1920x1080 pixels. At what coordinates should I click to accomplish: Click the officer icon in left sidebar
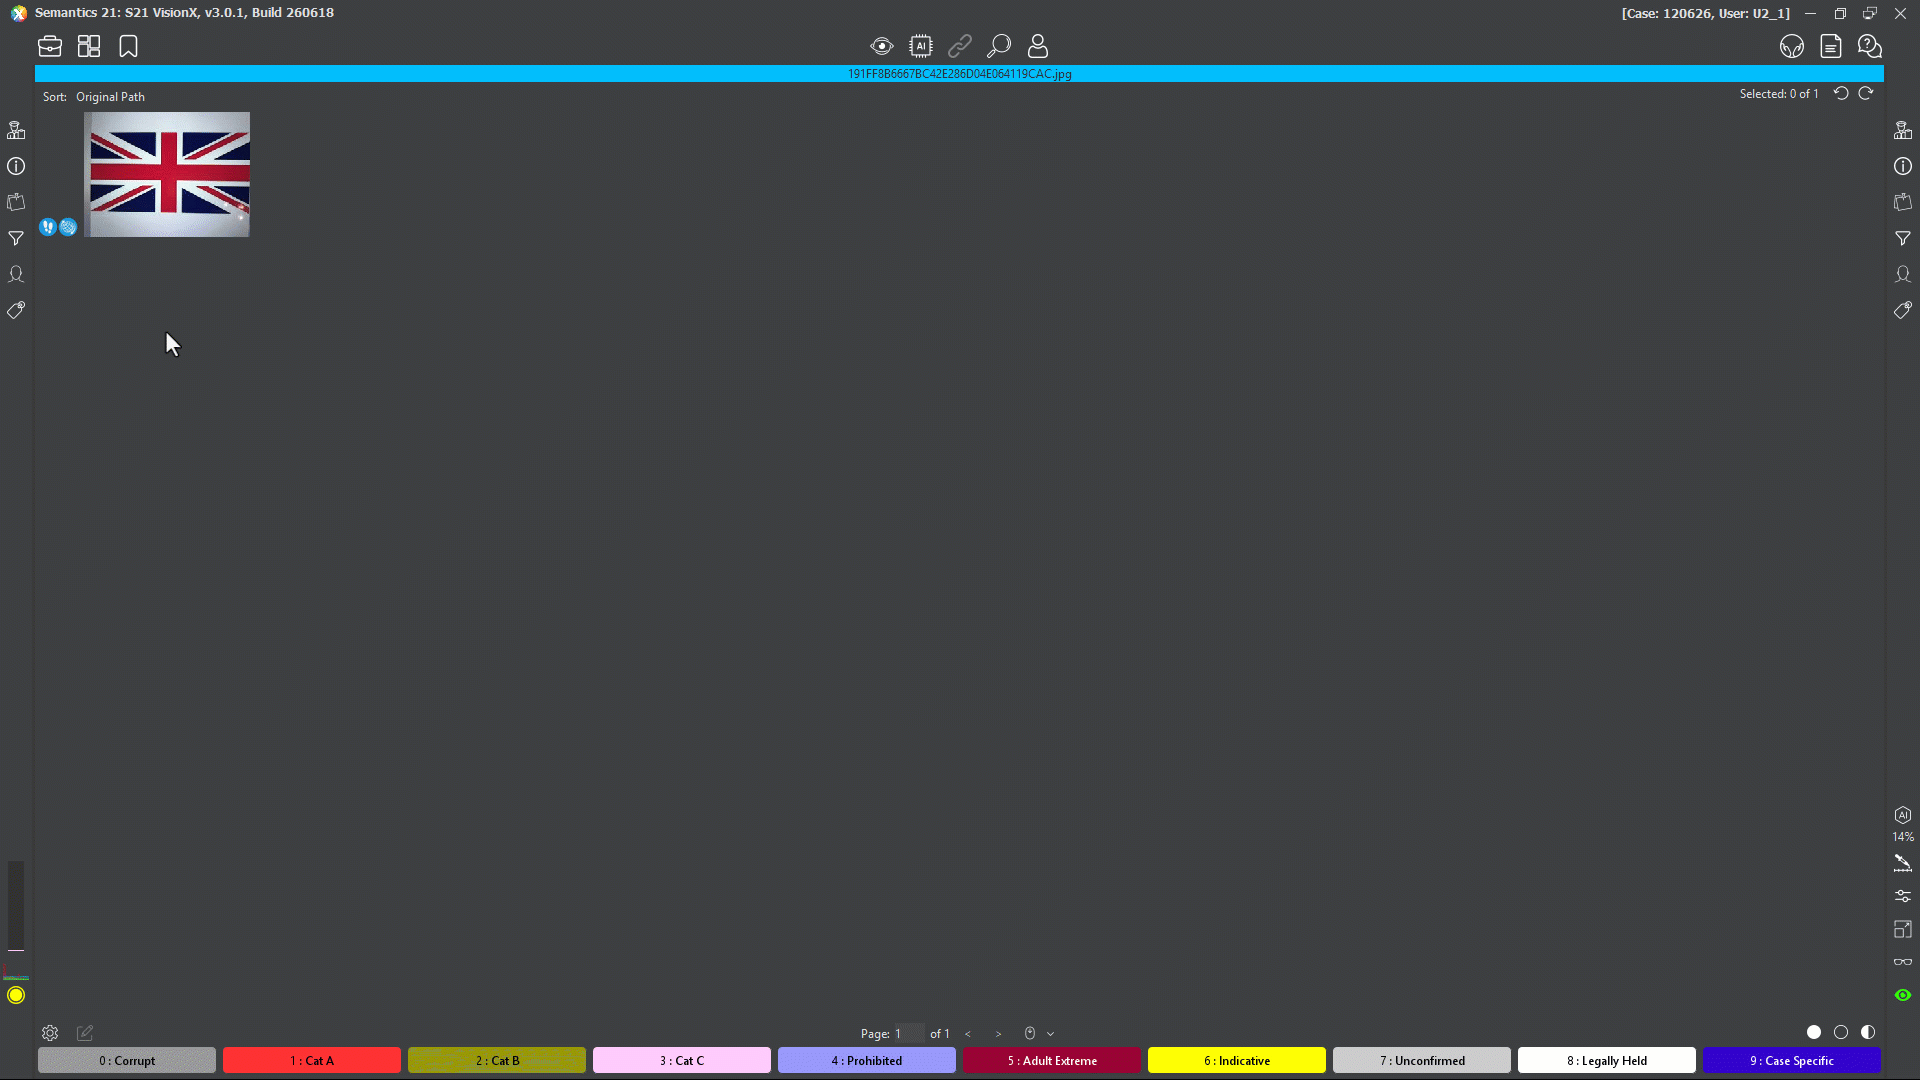point(16,130)
